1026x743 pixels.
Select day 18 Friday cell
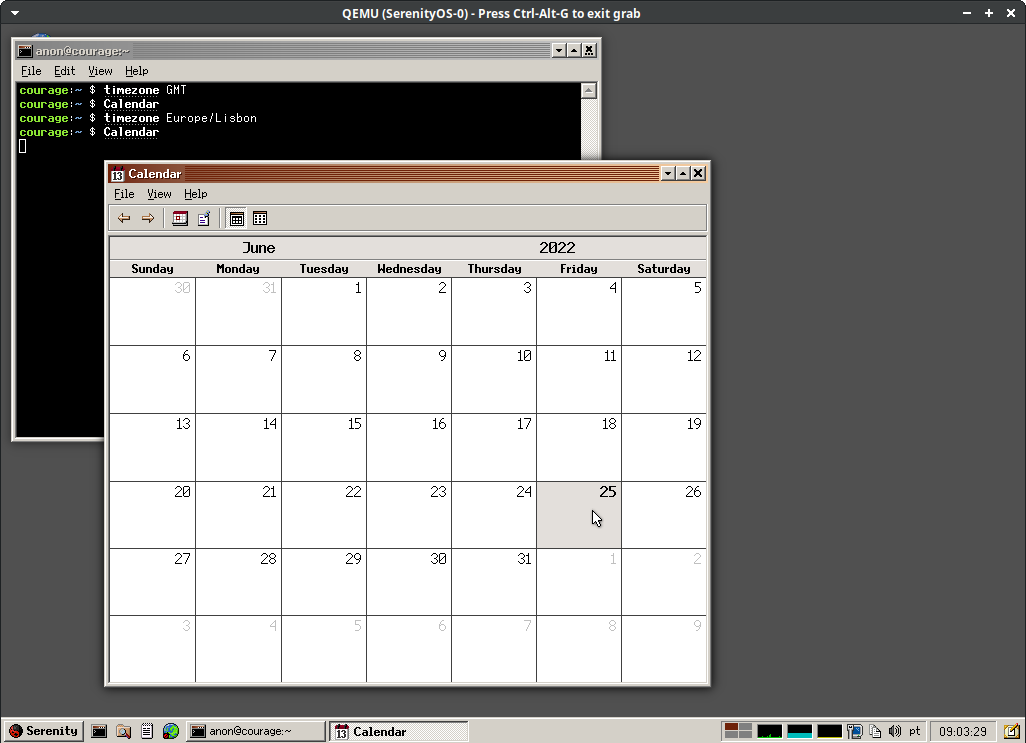click(579, 447)
